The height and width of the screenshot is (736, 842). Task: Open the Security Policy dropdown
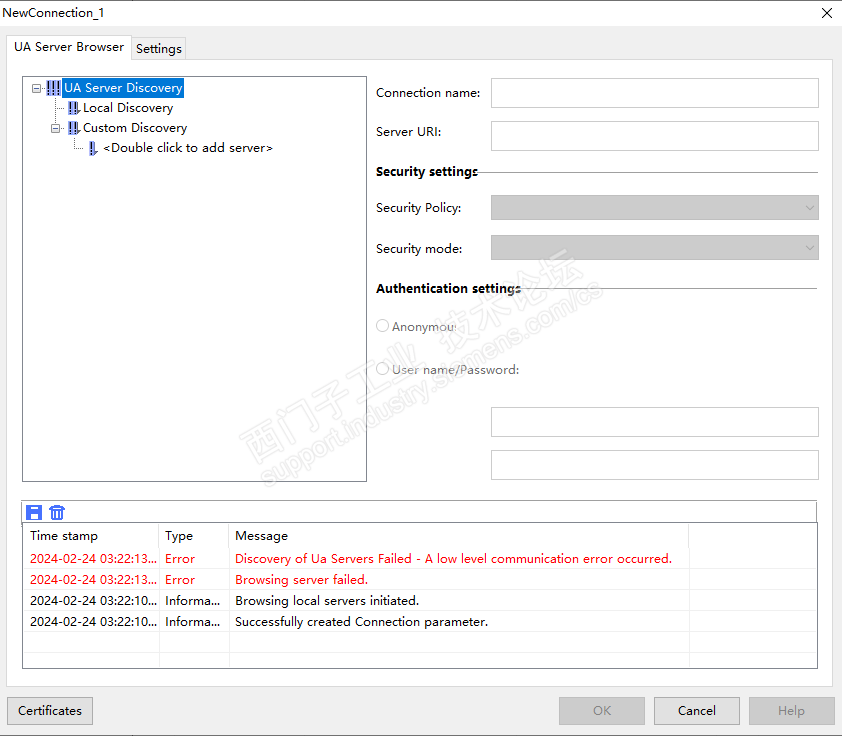(x=655, y=208)
